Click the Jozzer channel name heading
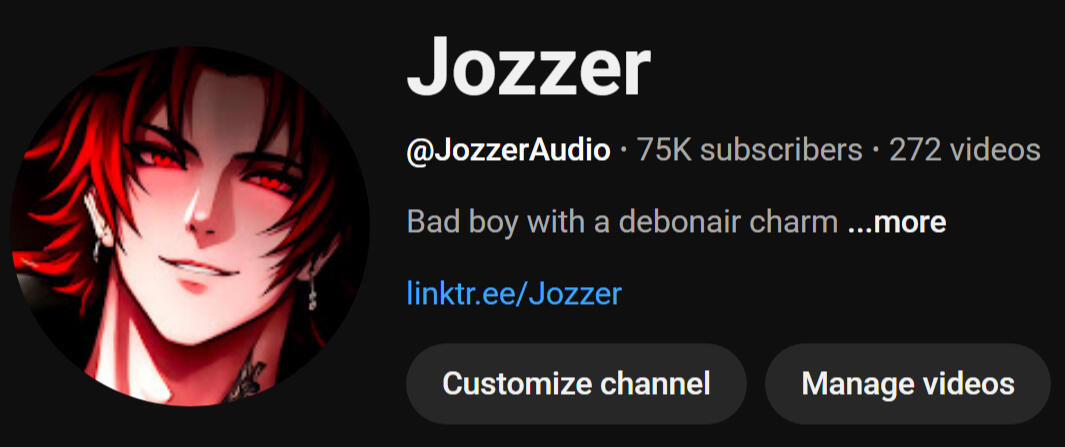Screen dimensions: 1065x447 click(528, 66)
